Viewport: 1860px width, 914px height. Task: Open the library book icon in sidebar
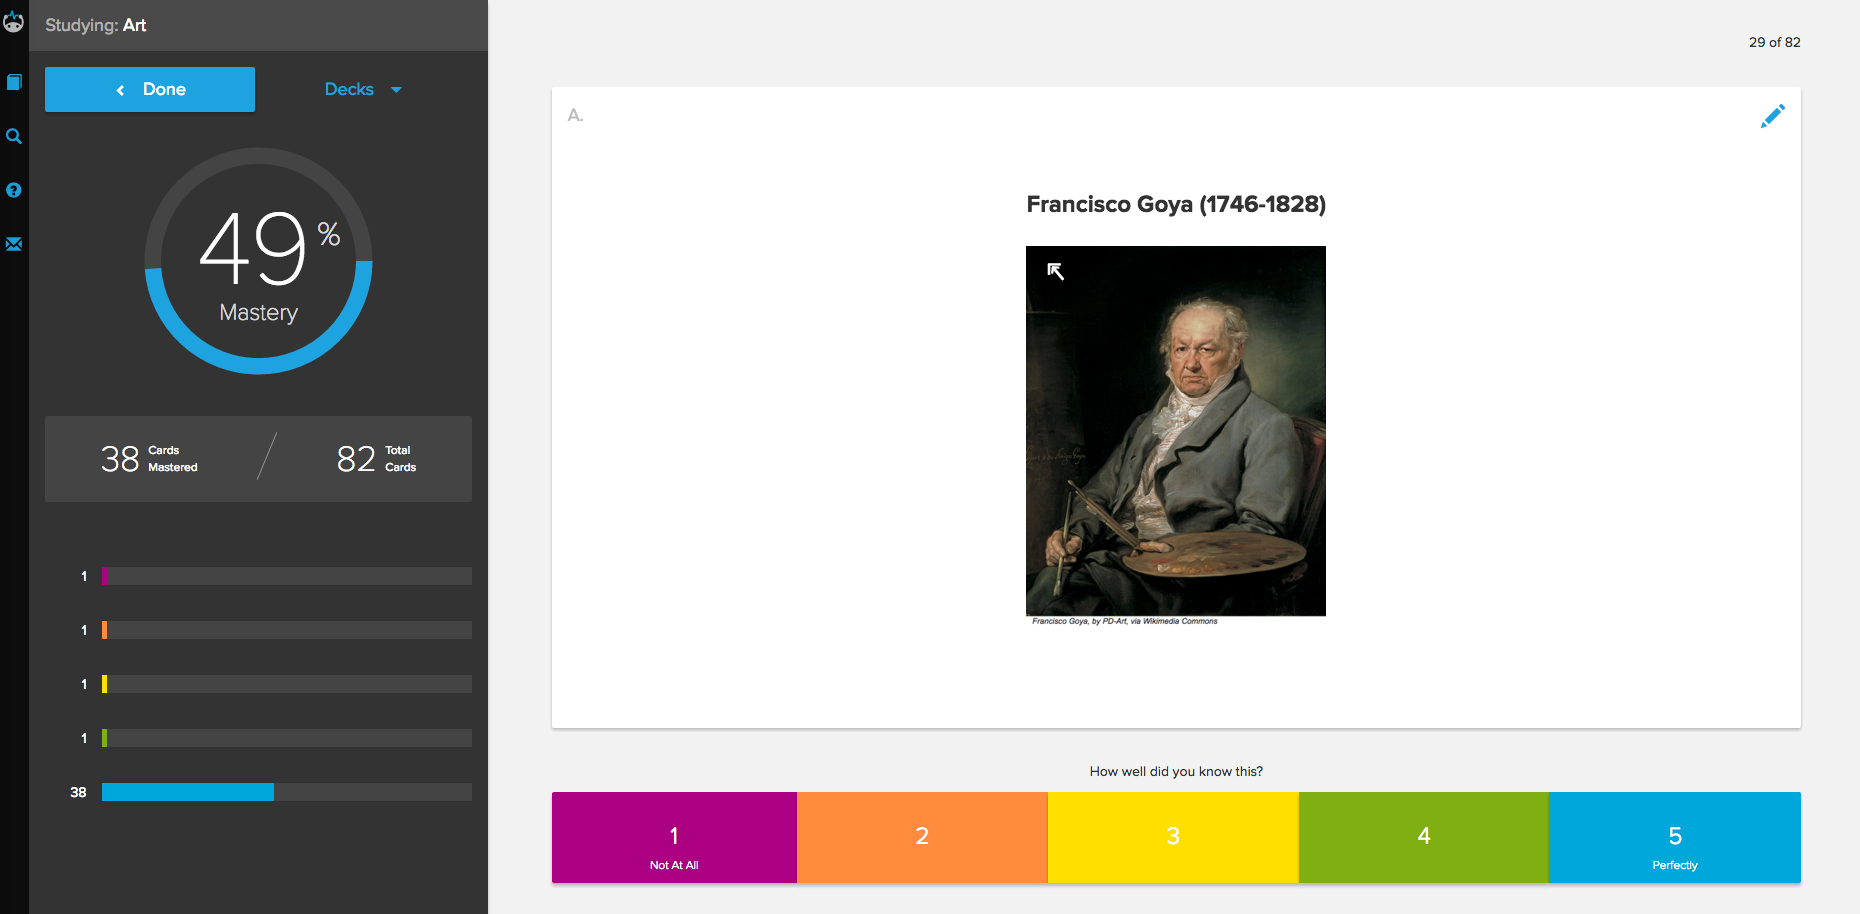(x=14, y=82)
